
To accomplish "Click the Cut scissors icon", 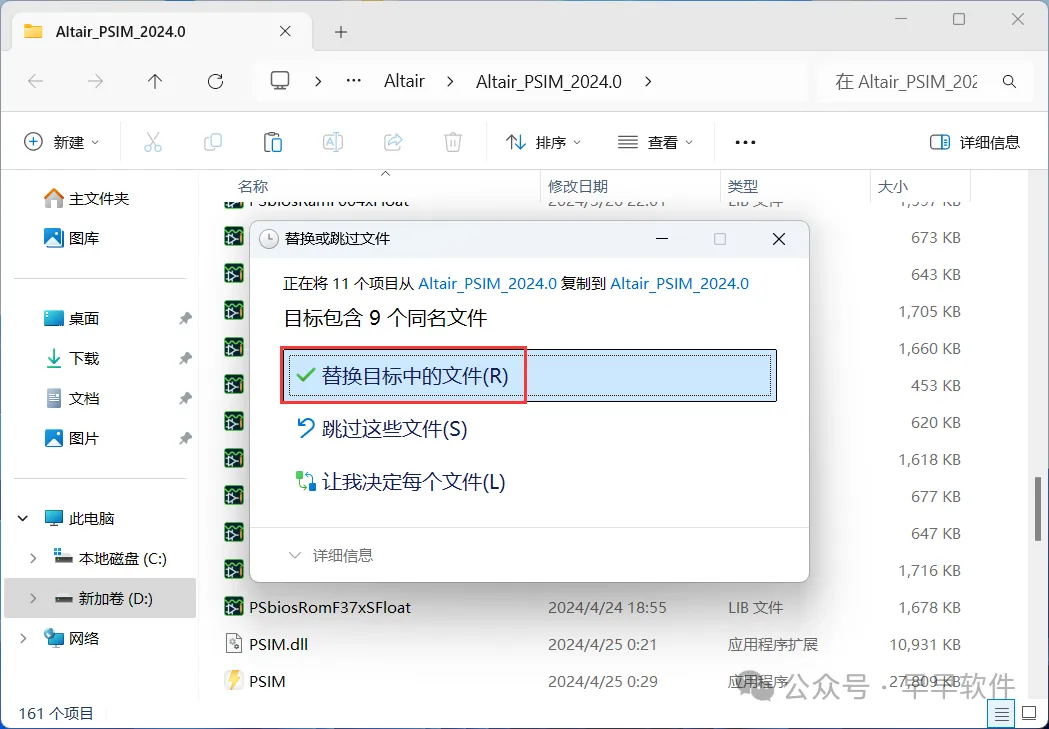I will [153, 142].
